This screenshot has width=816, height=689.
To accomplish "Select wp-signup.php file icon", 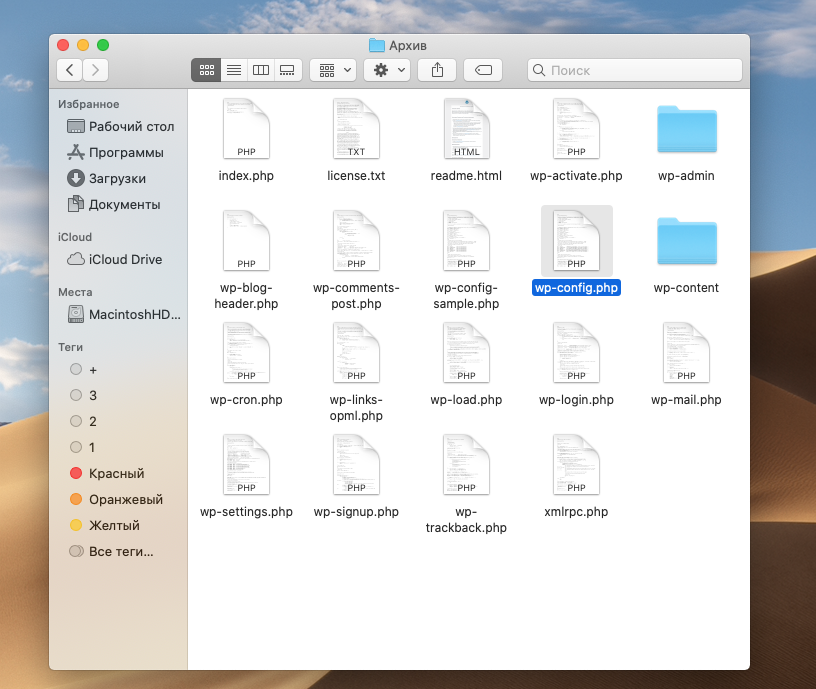I will pyautogui.click(x=356, y=464).
